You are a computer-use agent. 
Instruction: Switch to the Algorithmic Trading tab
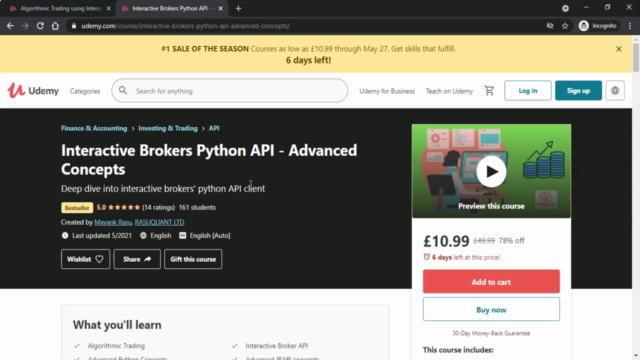click(60, 8)
